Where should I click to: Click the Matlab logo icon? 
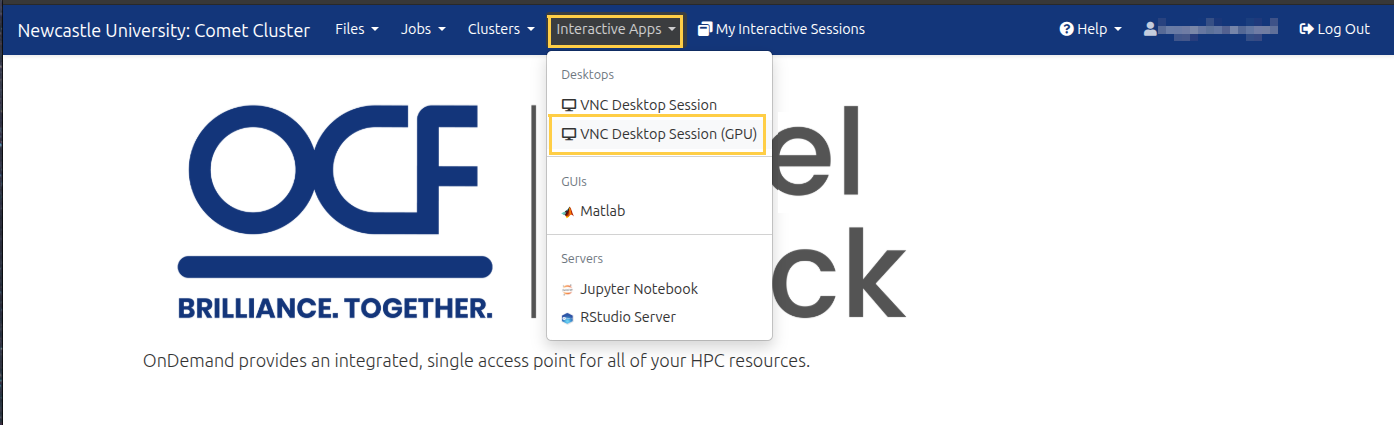[x=568, y=212]
